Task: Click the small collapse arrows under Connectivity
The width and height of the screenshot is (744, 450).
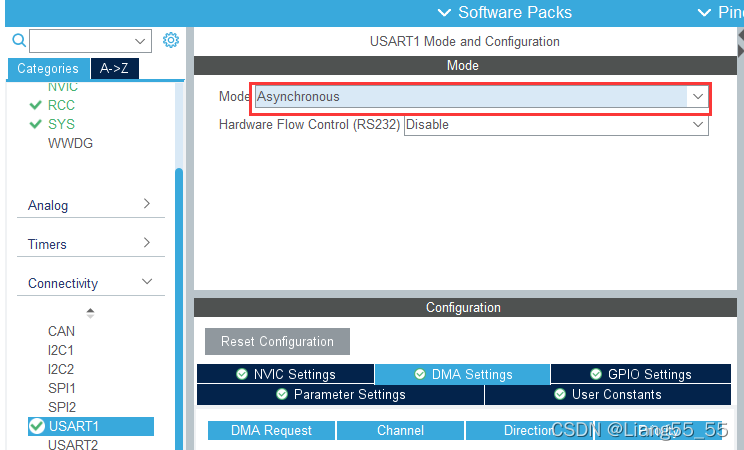Action: tap(90, 313)
